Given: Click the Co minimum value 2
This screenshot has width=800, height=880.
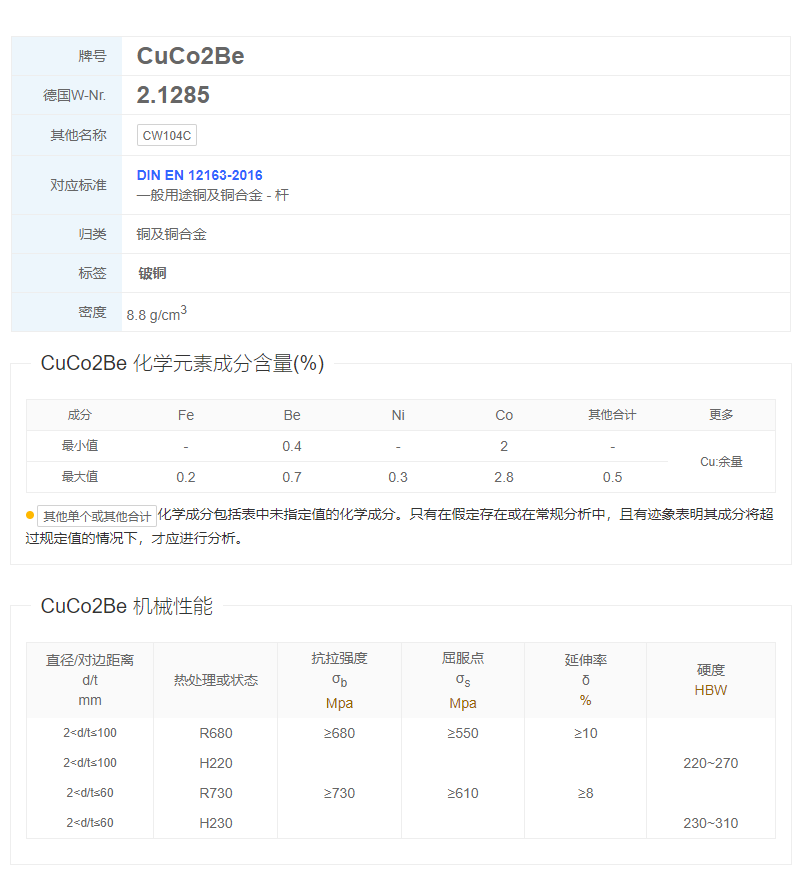Looking at the screenshot, I should (504, 446).
